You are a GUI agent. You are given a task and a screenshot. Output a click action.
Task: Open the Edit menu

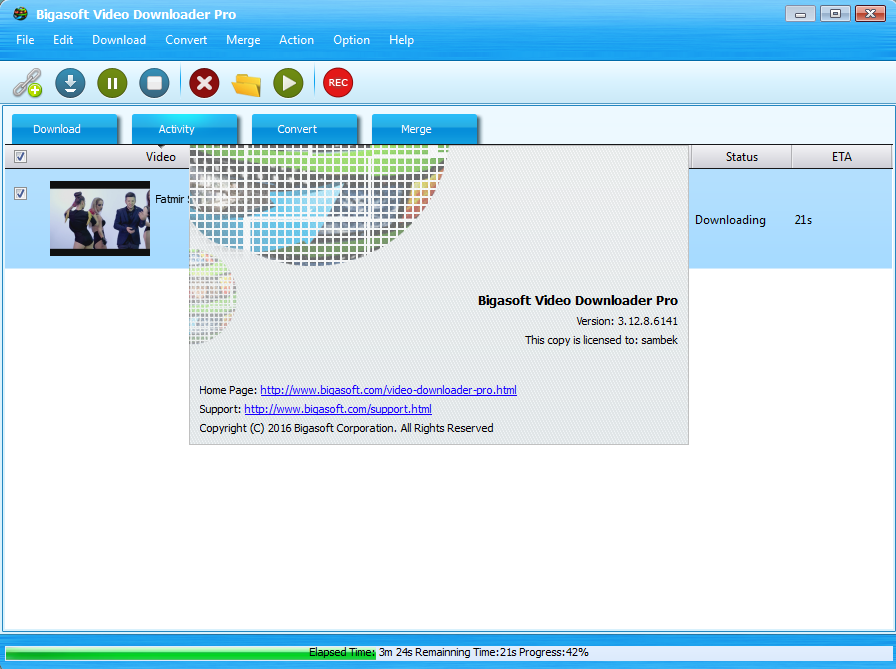pos(63,40)
